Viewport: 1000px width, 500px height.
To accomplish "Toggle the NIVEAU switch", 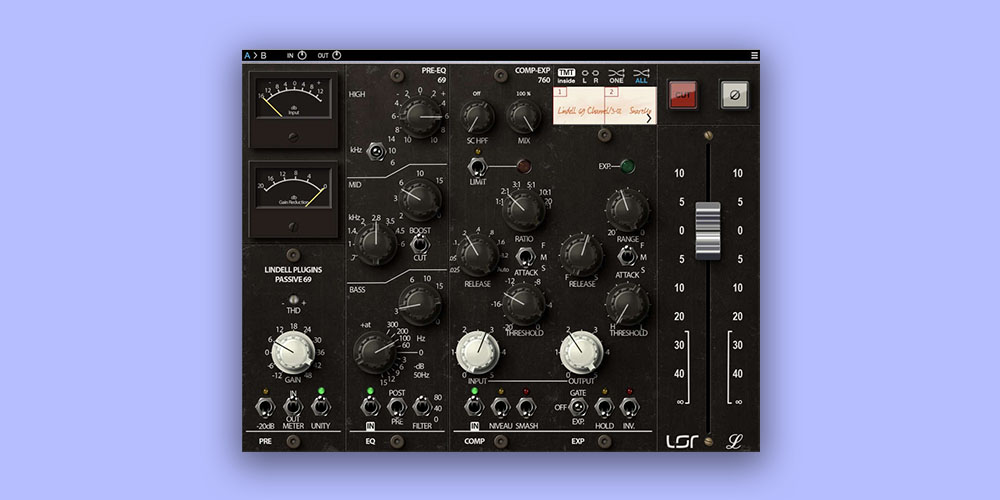I will coord(500,406).
